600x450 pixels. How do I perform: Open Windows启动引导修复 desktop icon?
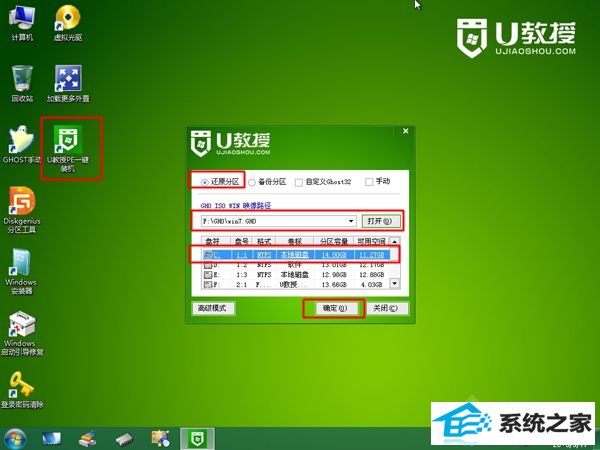pos(22,333)
